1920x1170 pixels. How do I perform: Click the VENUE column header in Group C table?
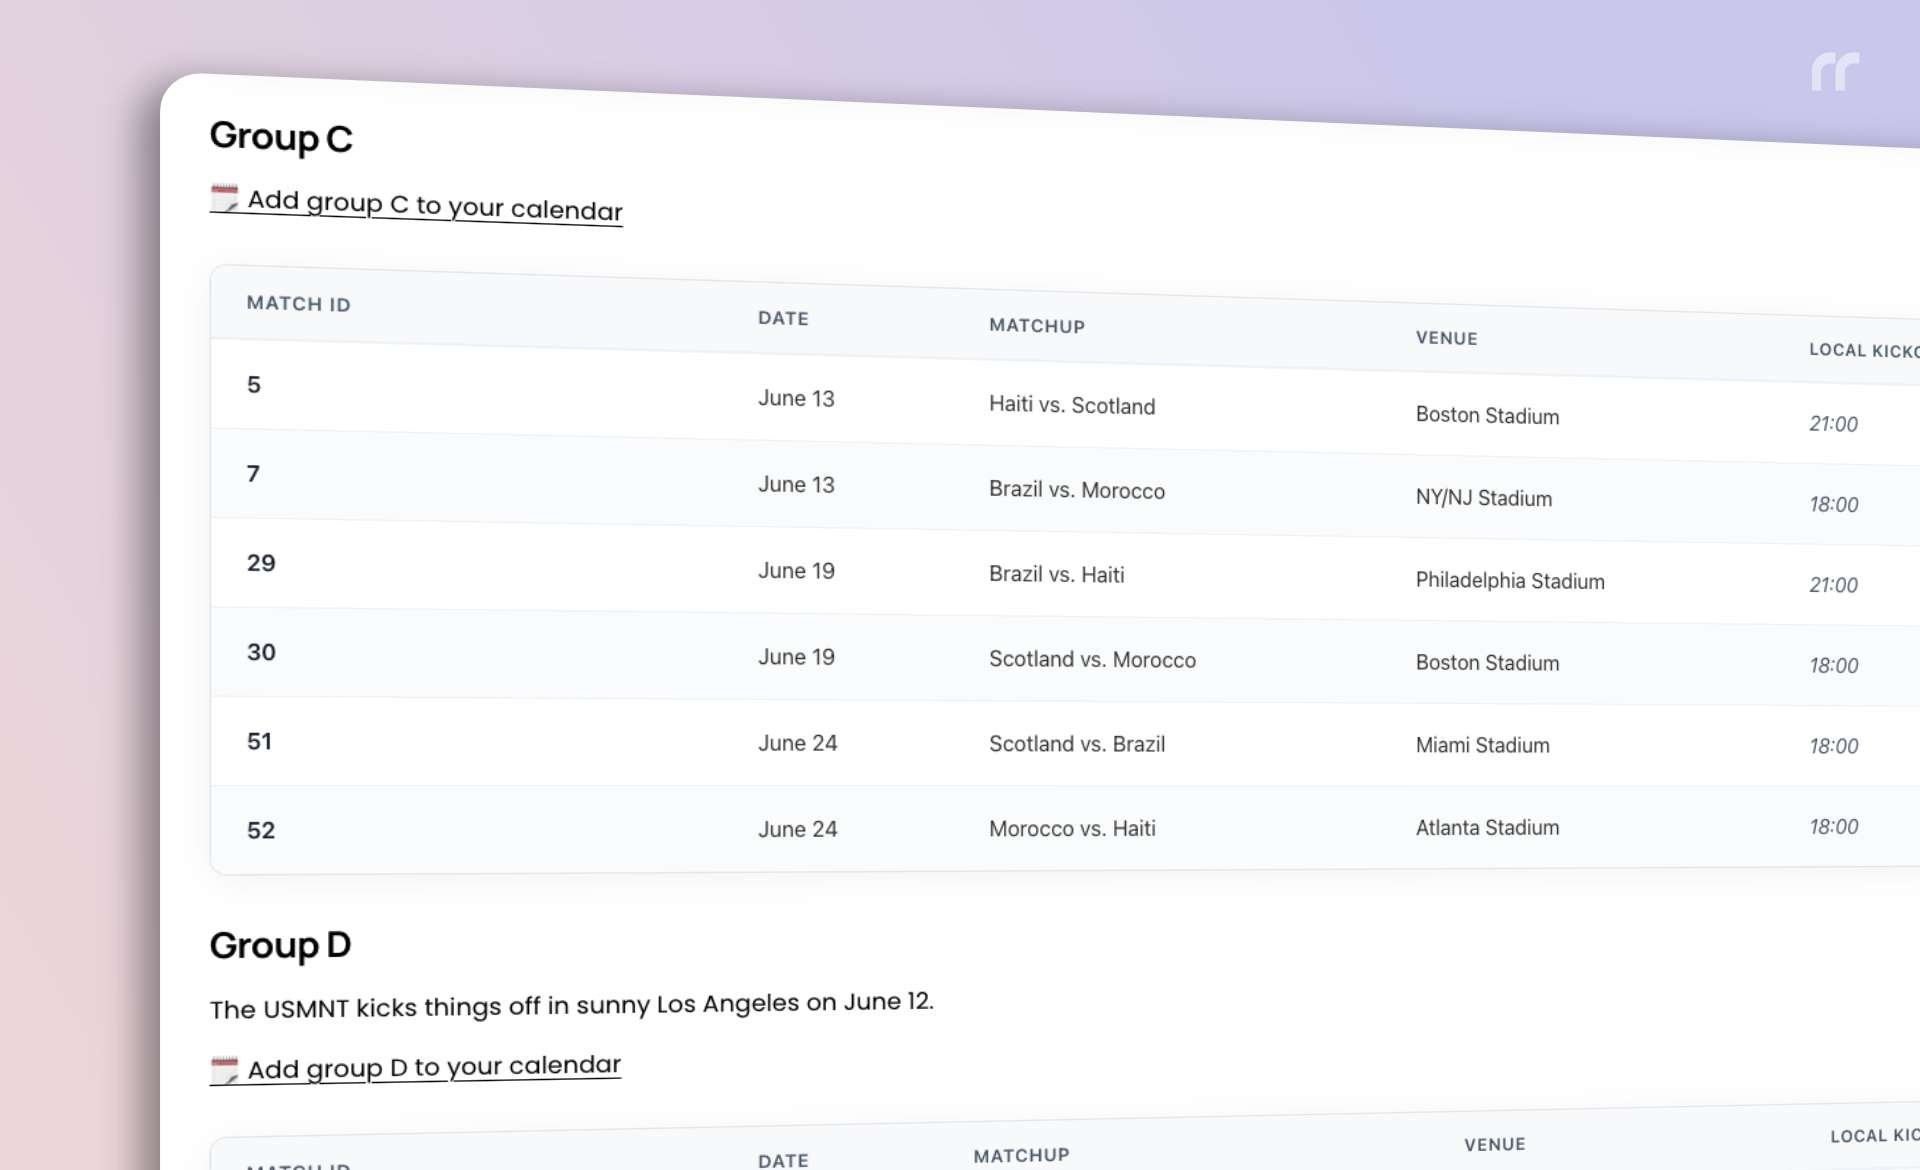pyautogui.click(x=1446, y=338)
